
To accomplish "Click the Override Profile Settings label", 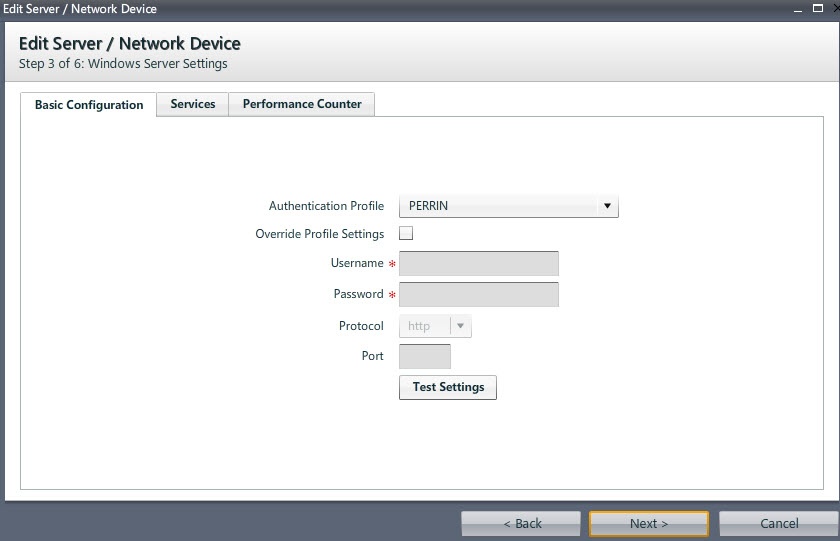I will 320,234.
